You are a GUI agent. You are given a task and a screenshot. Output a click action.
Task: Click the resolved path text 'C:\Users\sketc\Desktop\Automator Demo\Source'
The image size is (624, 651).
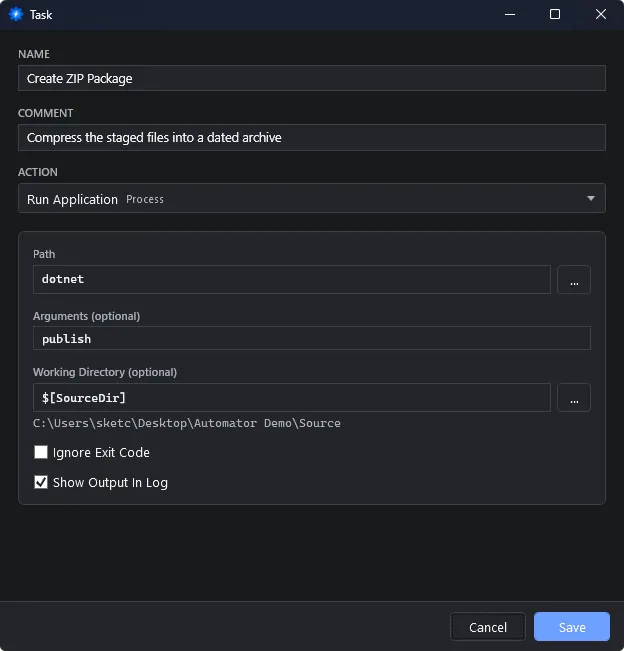pyautogui.click(x=187, y=423)
